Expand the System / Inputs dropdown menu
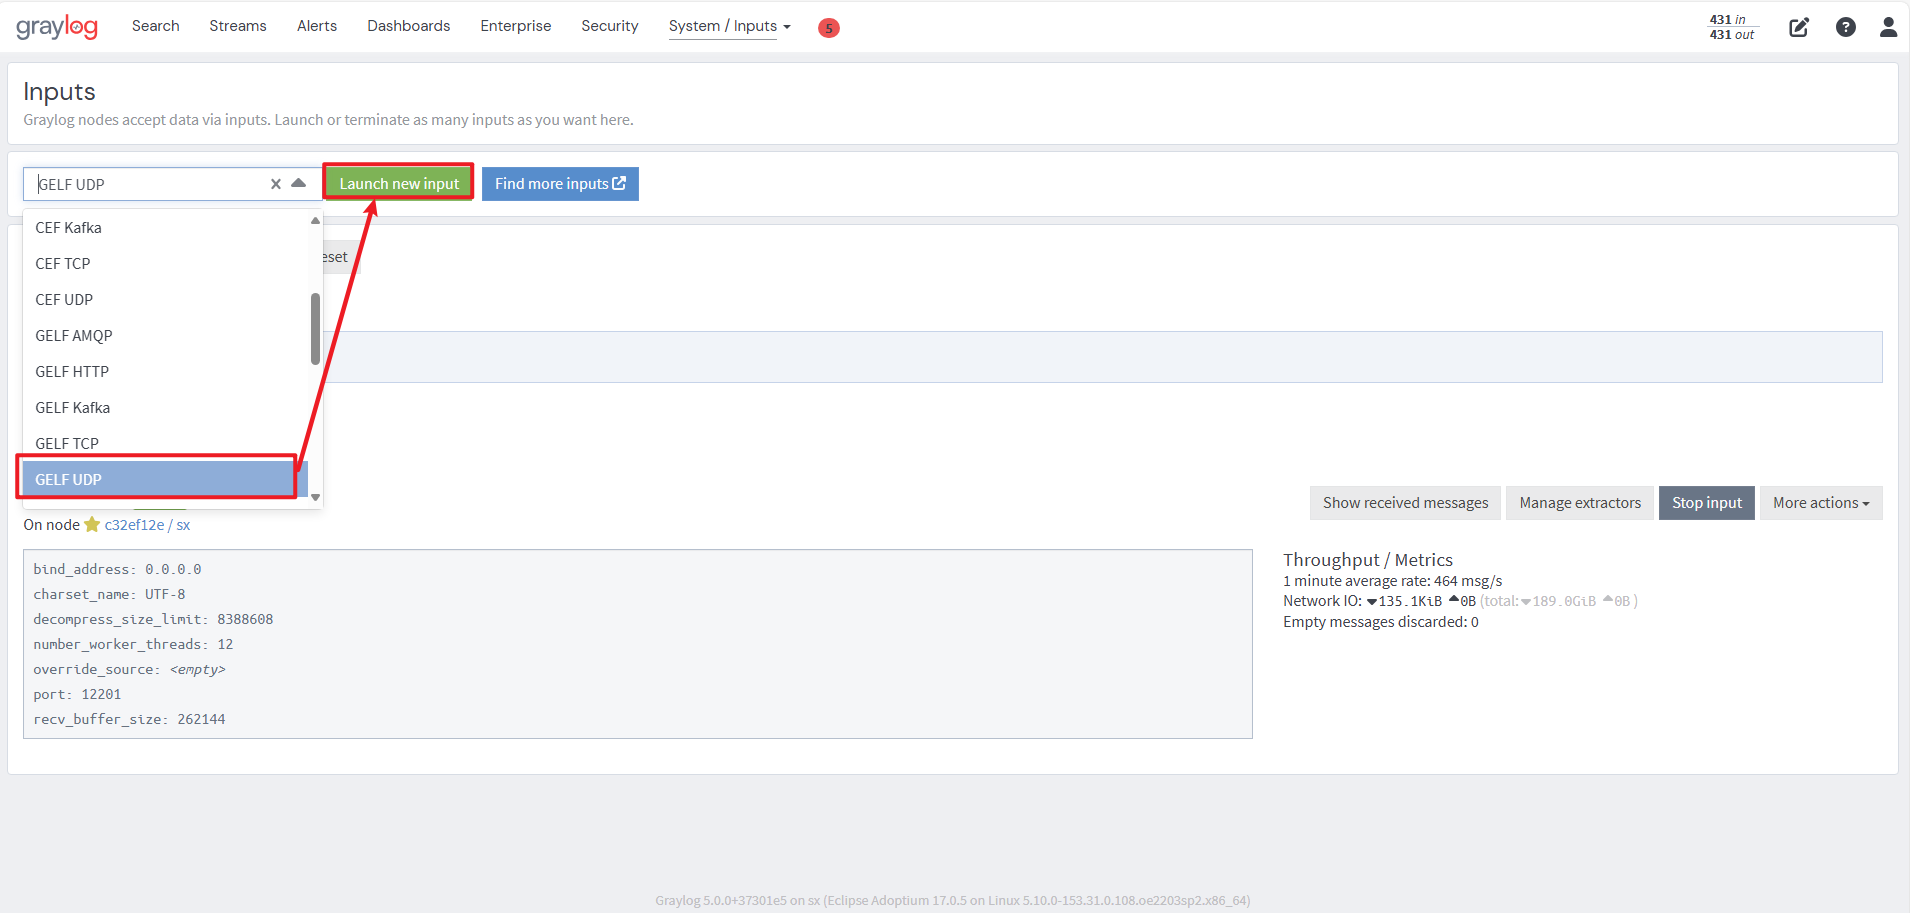The height and width of the screenshot is (913, 1910). [730, 26]
